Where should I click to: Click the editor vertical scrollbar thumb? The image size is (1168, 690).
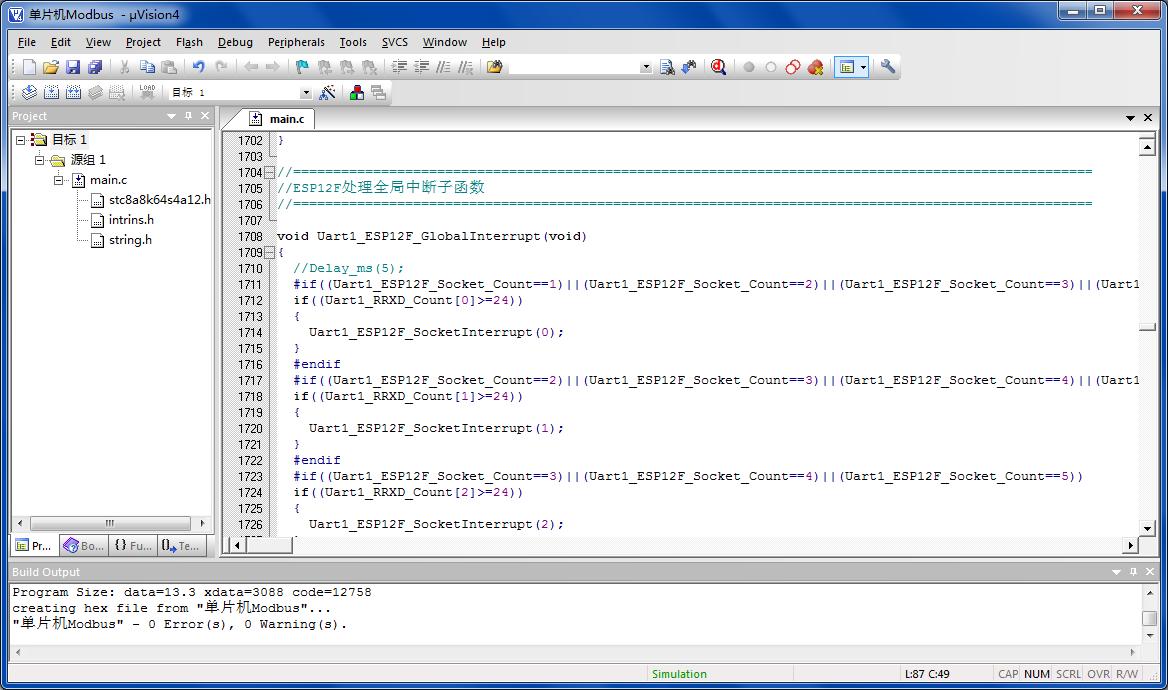1147,327
